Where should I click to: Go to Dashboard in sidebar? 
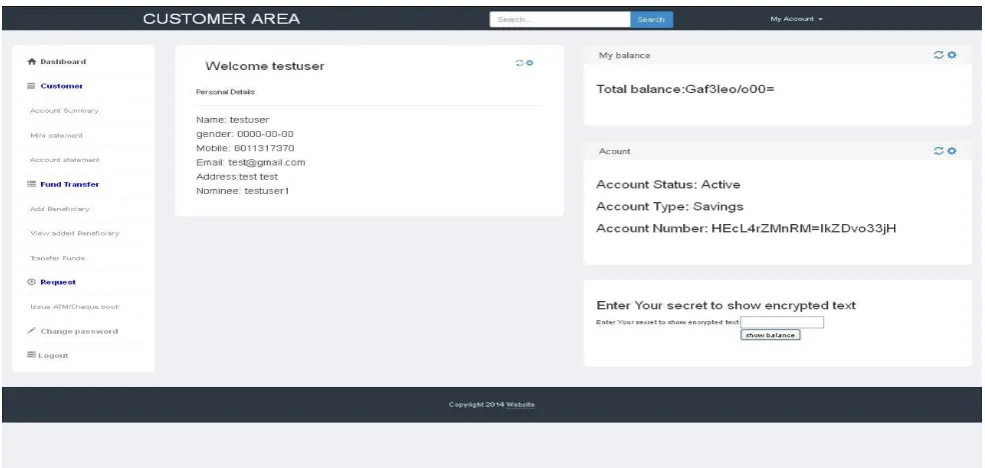pos(63,62)
